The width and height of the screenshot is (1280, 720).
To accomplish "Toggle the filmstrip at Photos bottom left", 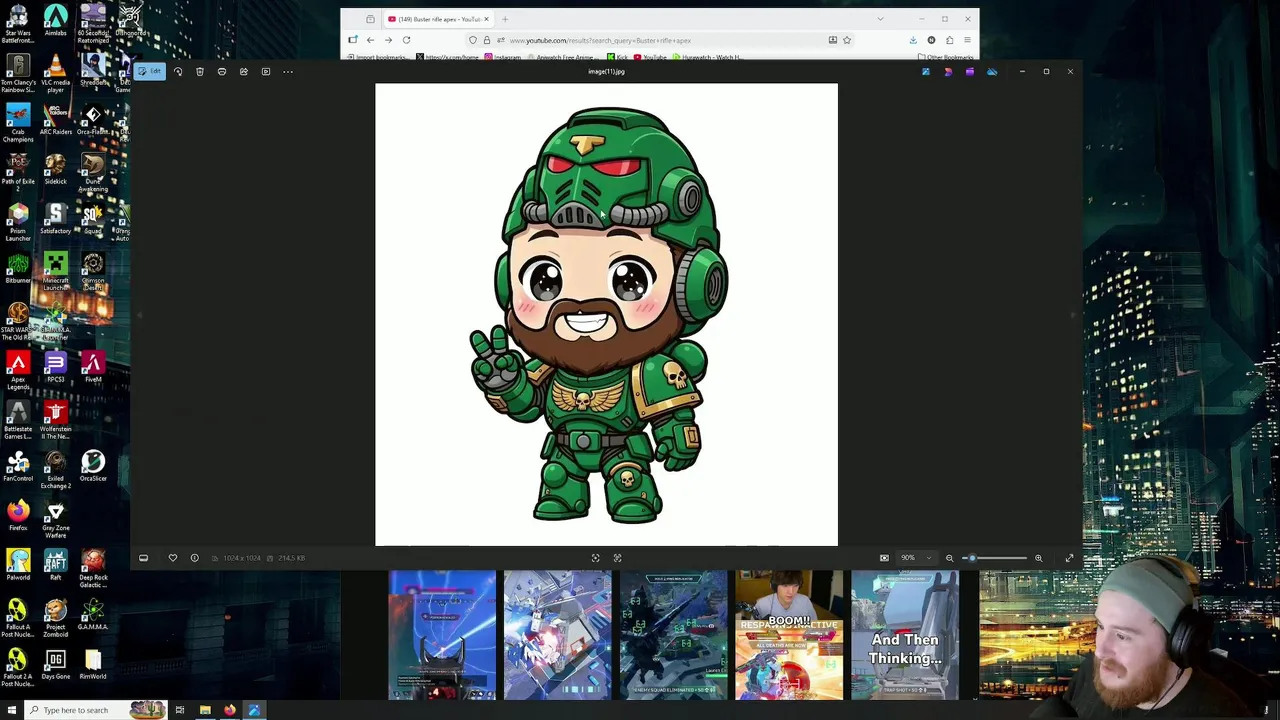I will coord(143,558).
